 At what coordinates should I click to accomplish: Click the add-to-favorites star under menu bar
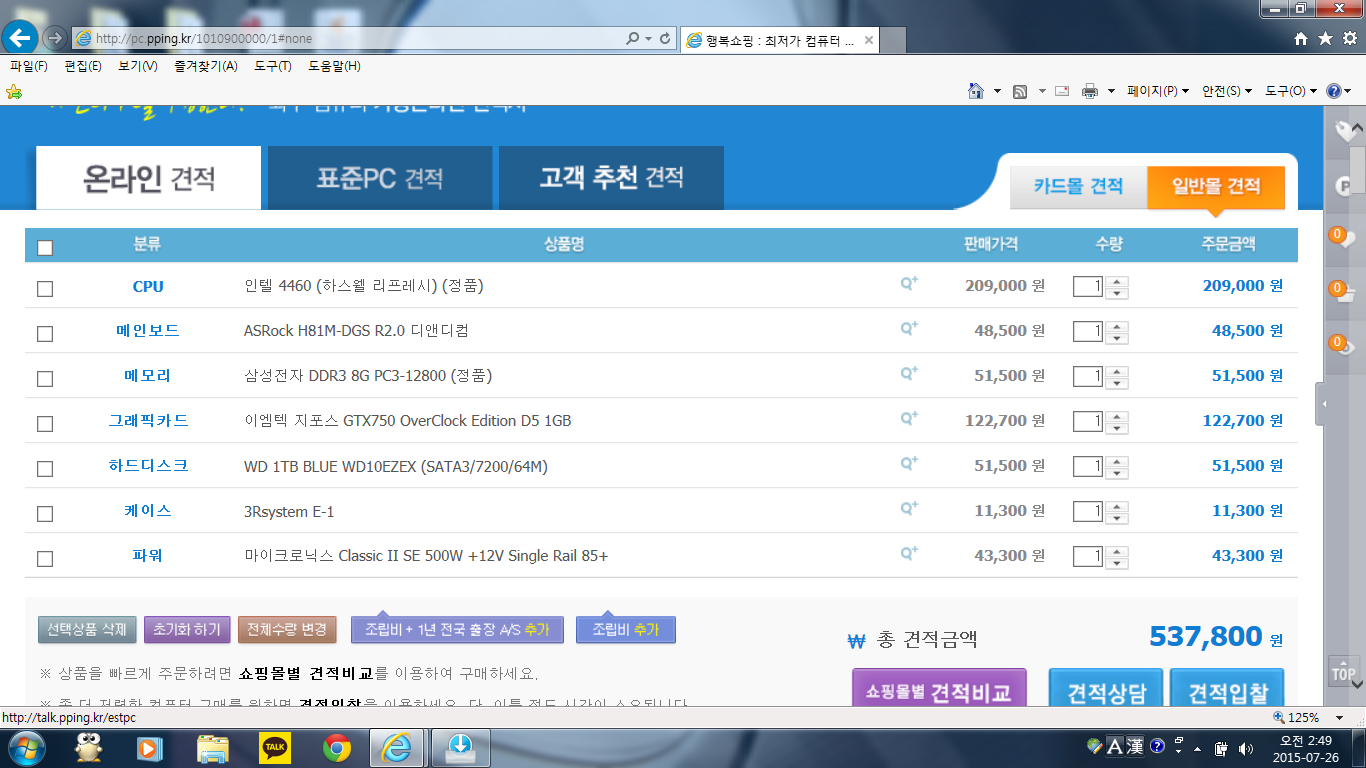pos(14,91)
